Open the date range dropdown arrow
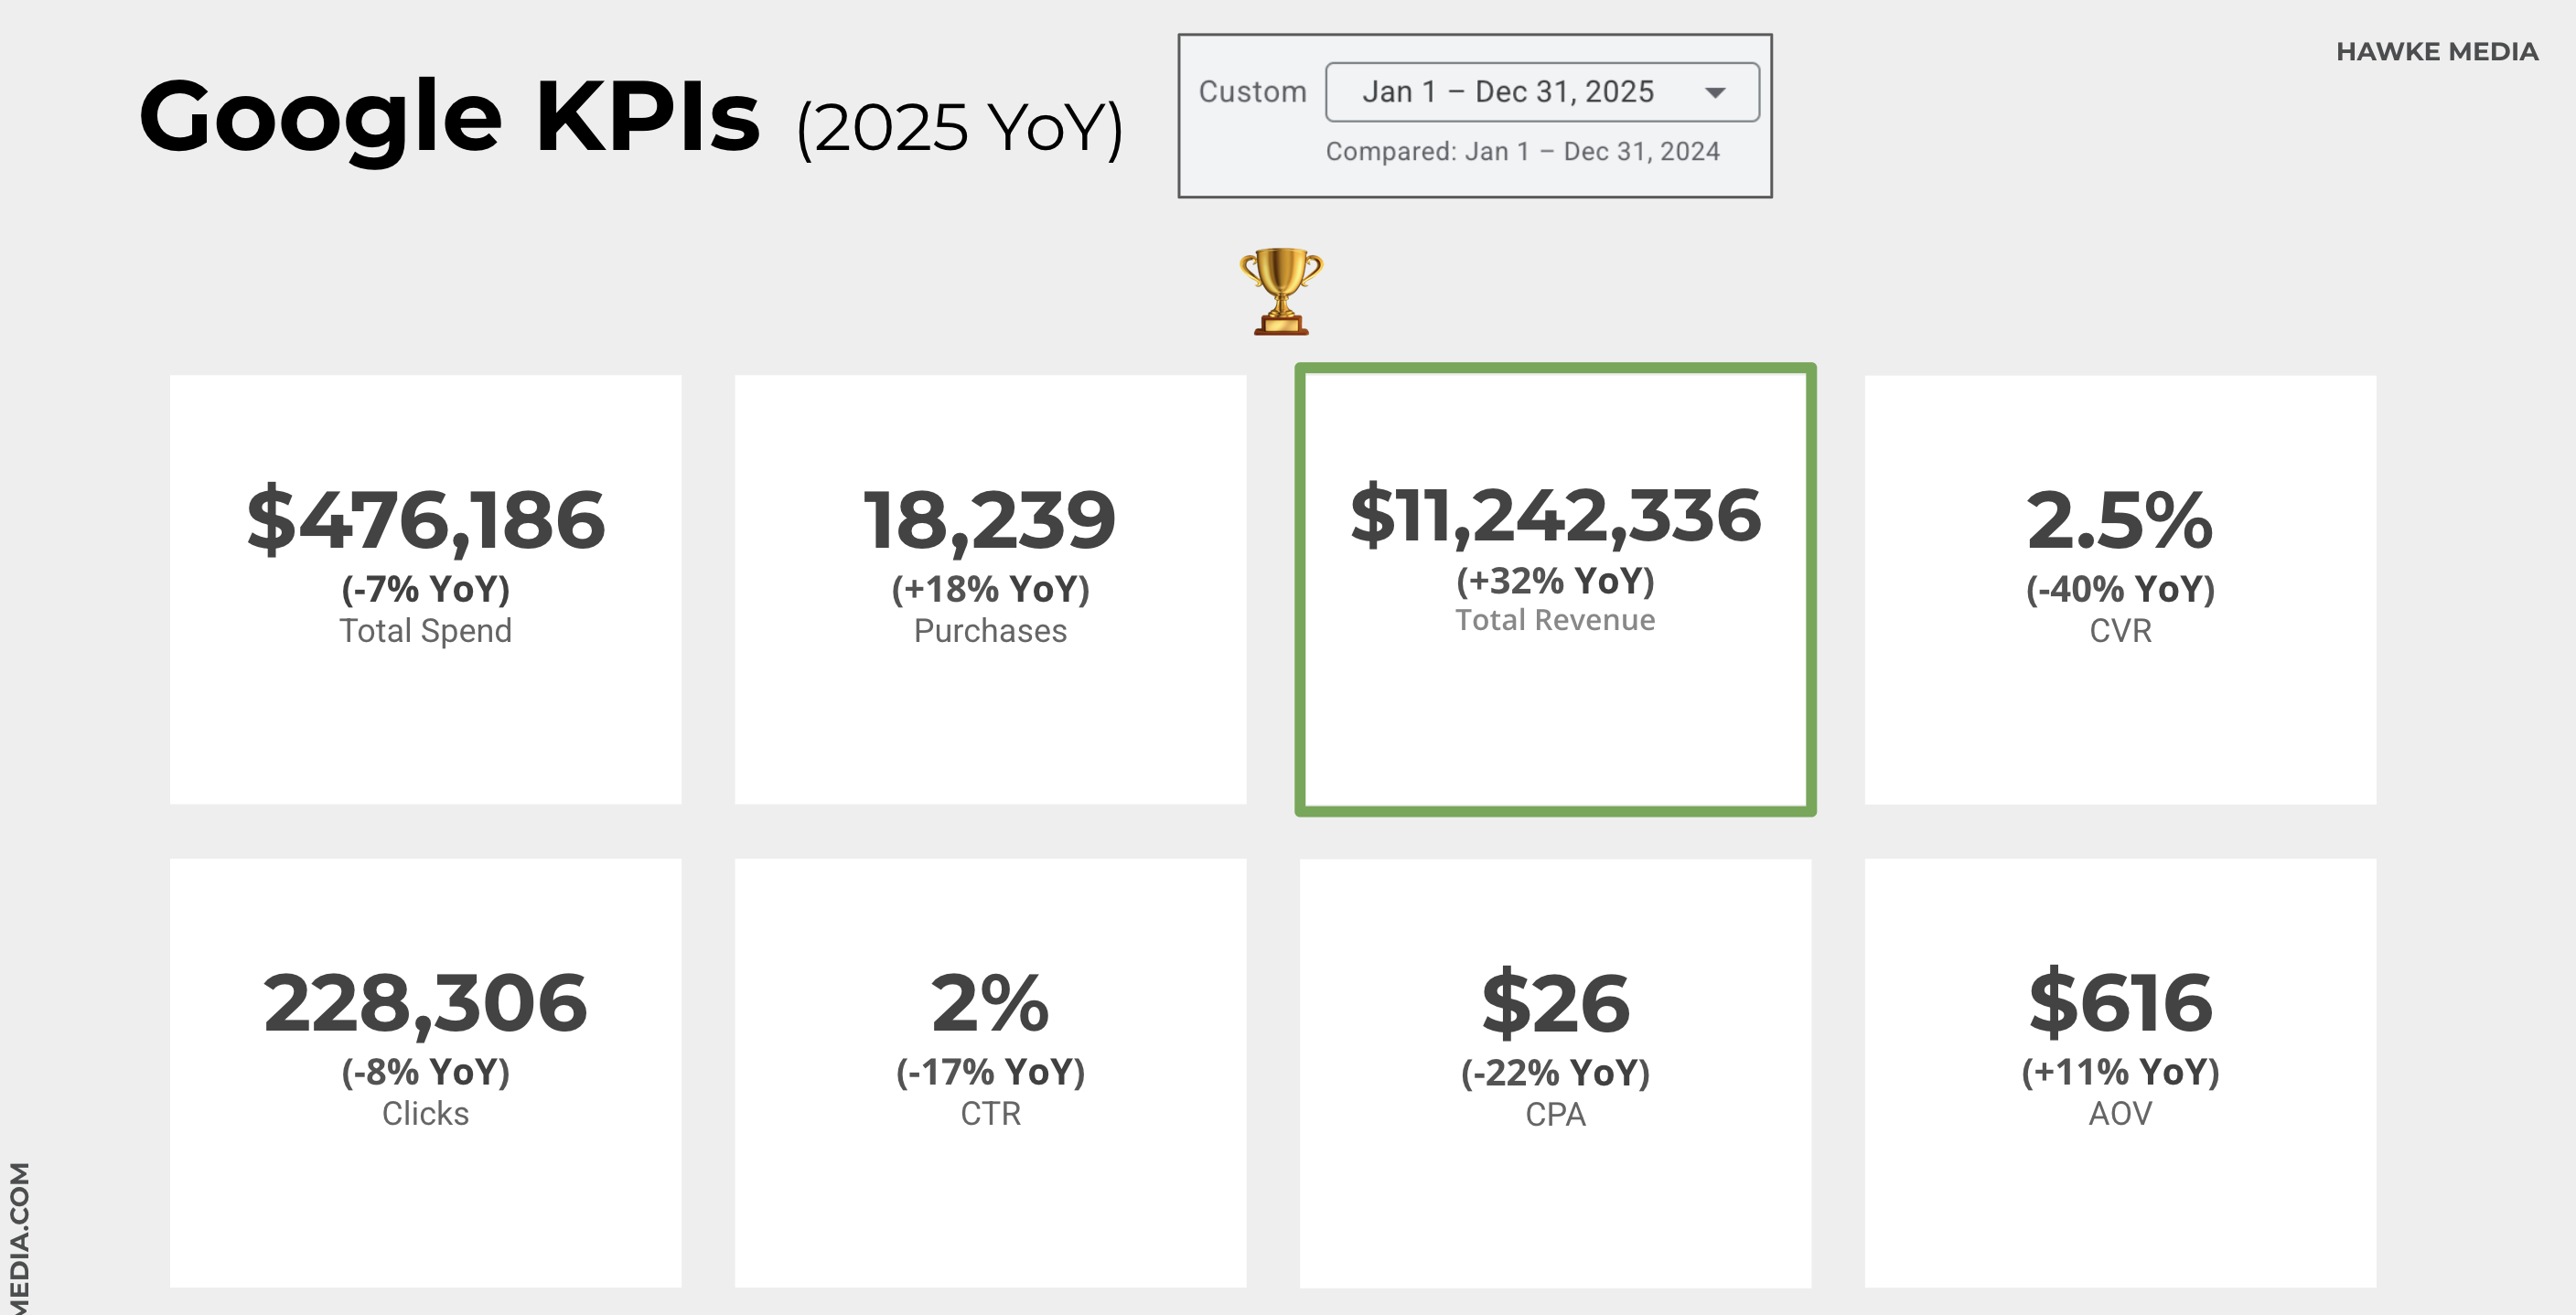 coord(1715,93)
